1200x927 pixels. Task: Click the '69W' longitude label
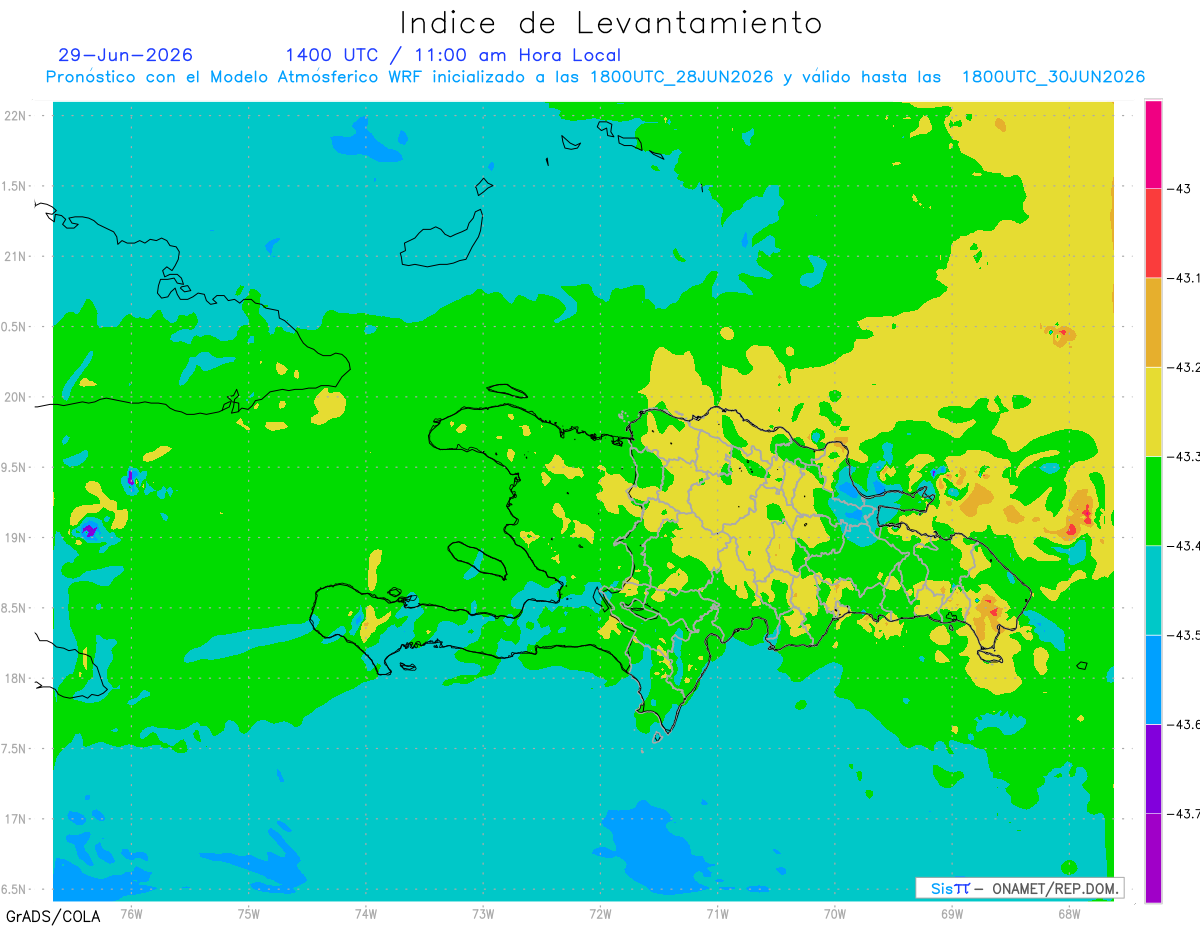(x=952, y=913)
